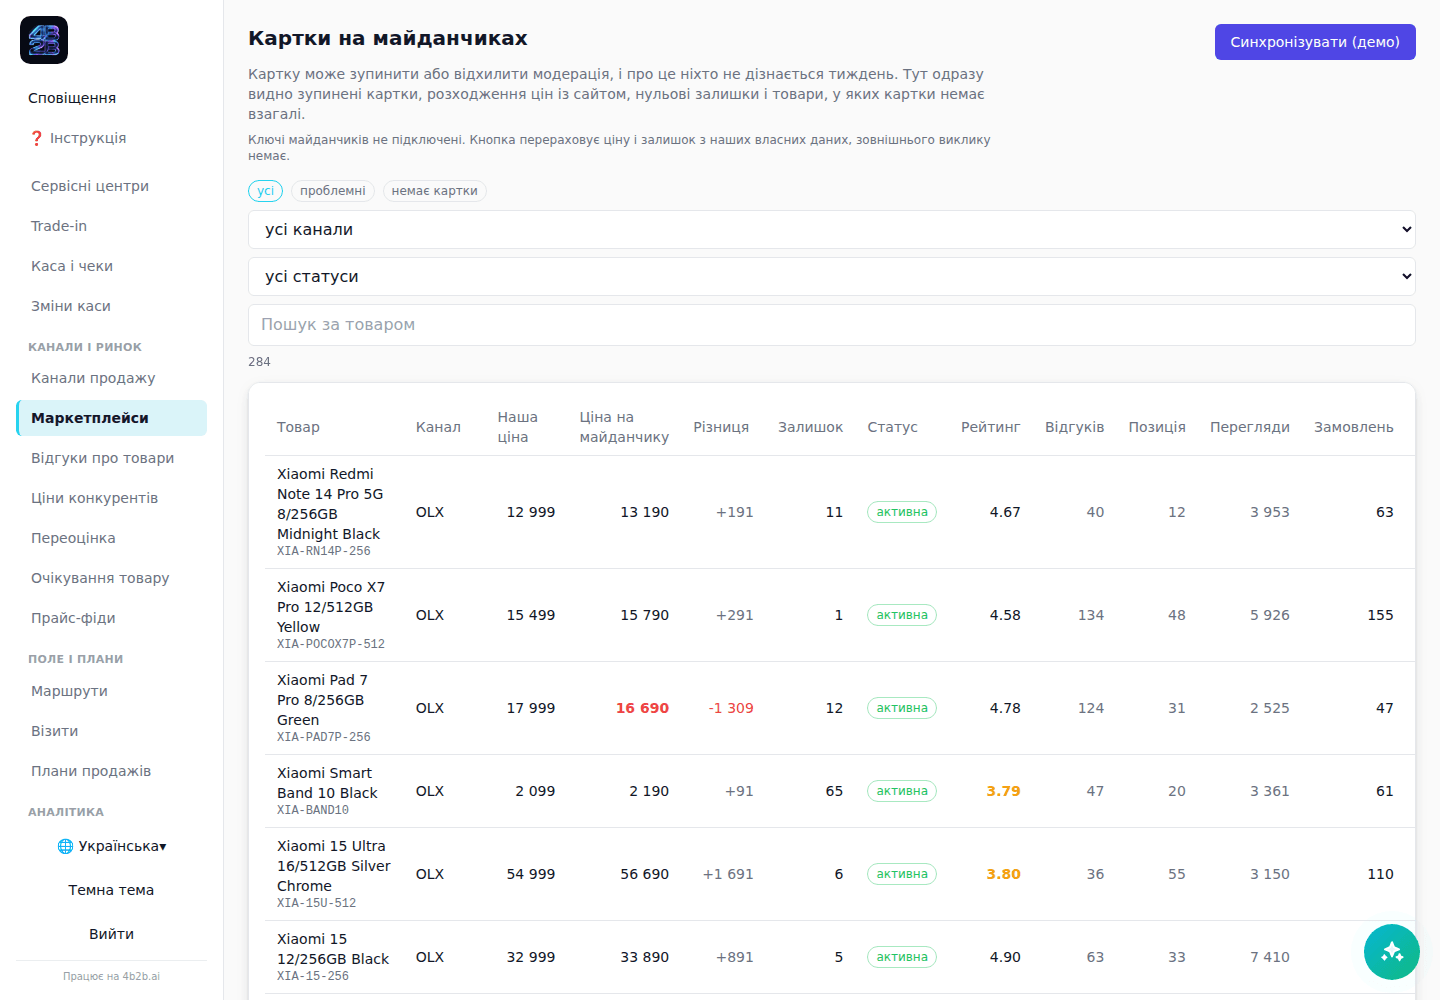Click the Товар column header
The width and height of the screenshot is (1440, 1000).
[x=298, y=427]
